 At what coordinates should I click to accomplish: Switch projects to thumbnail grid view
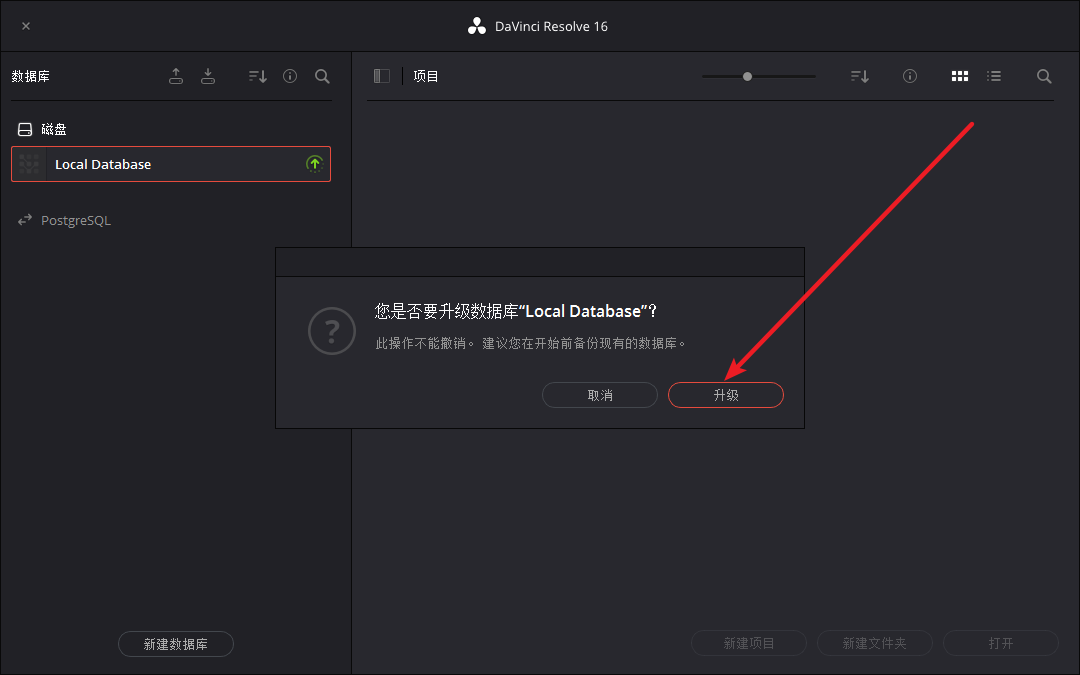[959, 76]
